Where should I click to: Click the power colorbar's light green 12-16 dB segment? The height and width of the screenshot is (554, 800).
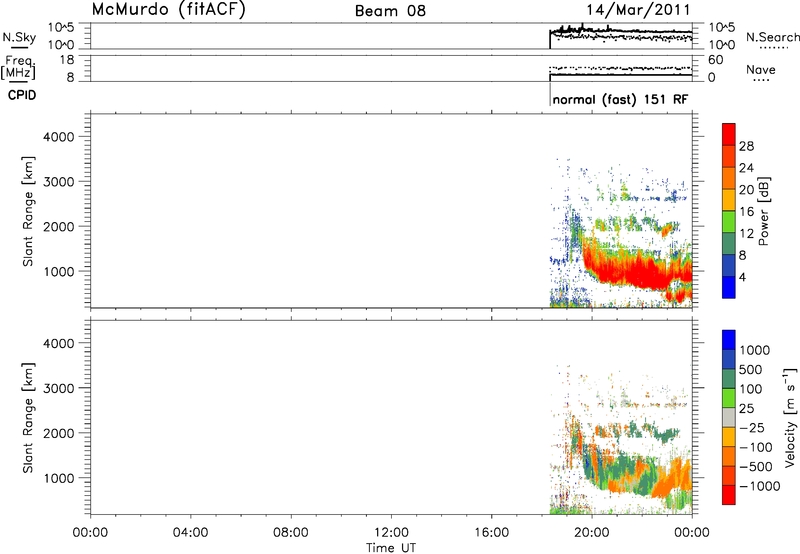[x=729, y=221]
